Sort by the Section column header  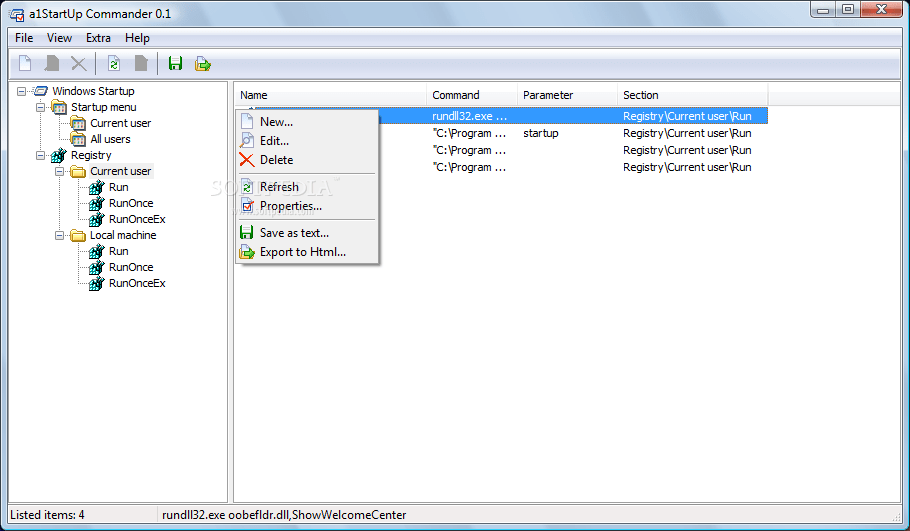[692, 95]
